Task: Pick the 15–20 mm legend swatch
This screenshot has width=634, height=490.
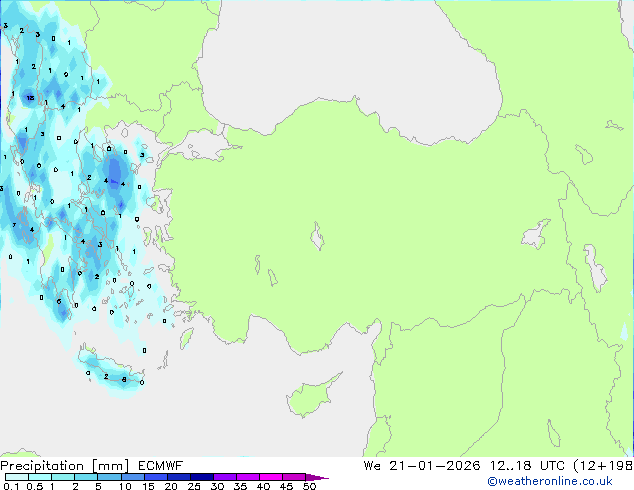Action: pyautogui.click(x=156, y=477)
